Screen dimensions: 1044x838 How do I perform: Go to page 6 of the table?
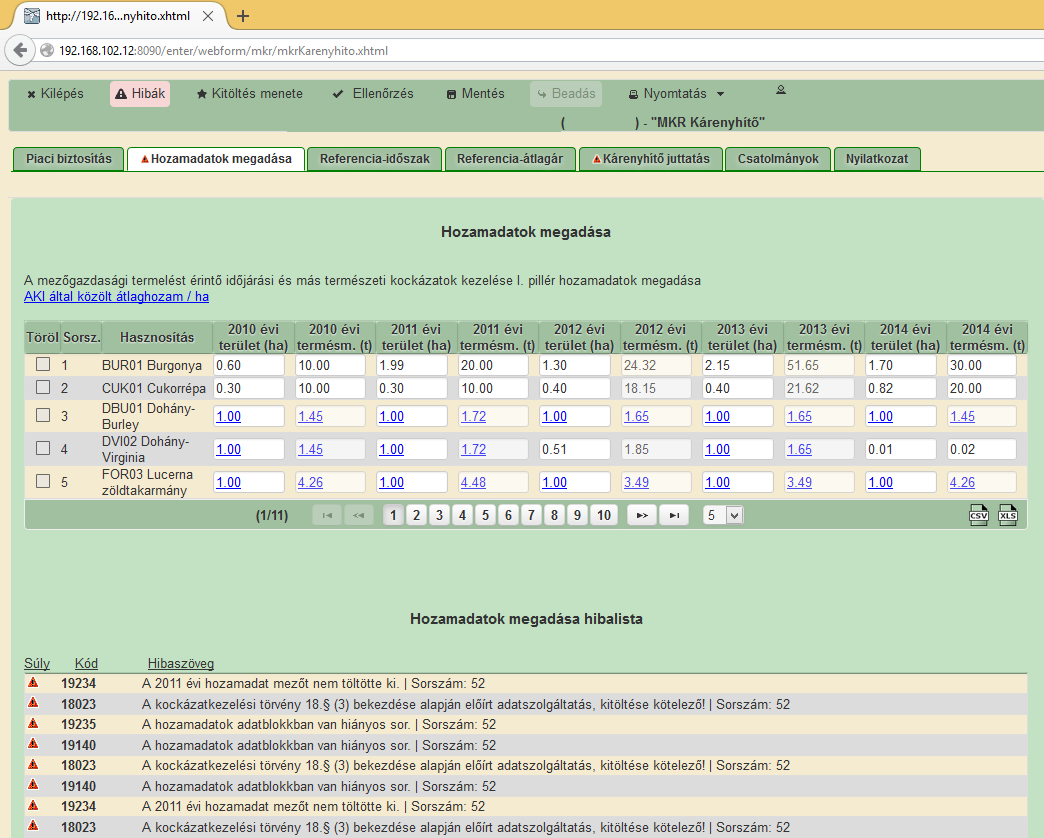508,515
